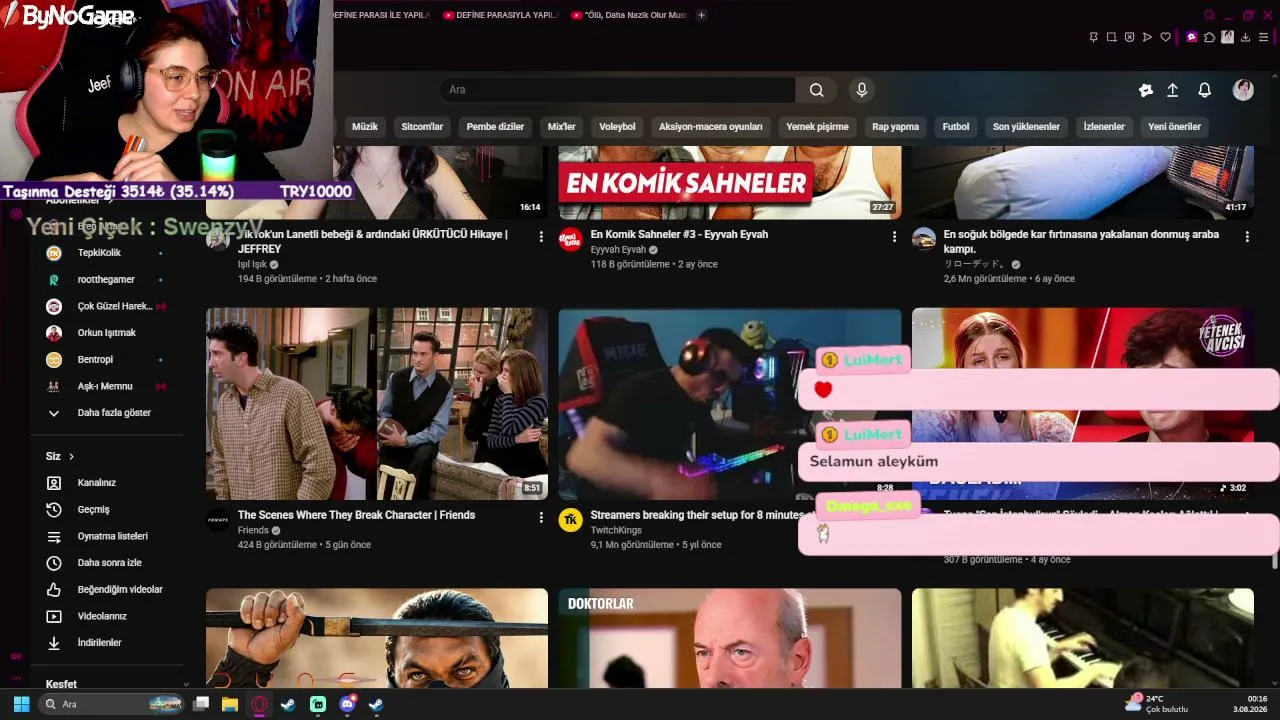Open Beğendiğim videolar in the sidebar
This screenshot has width=1280, height=720.
click(120, 590)
